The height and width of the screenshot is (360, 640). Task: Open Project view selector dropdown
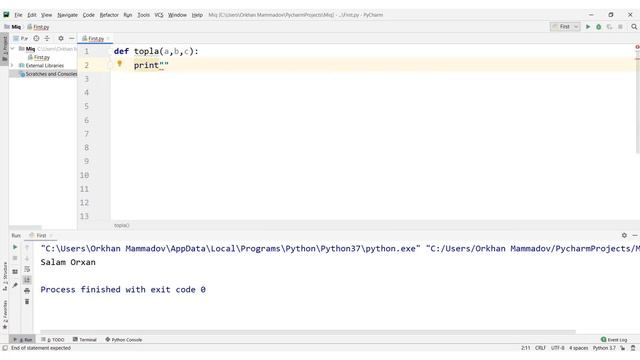(20, 38)
